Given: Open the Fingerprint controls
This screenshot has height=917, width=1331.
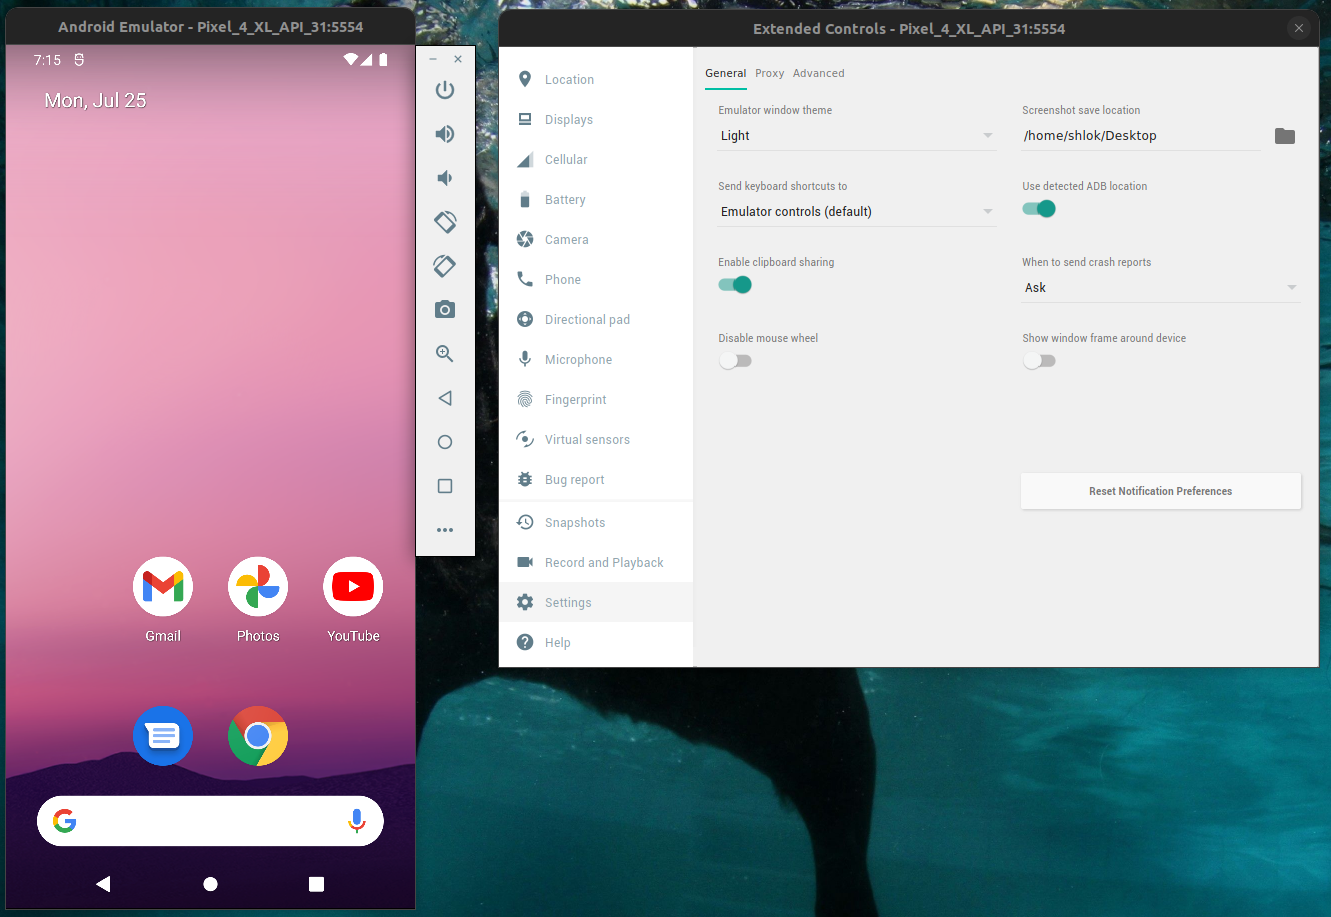Looking at the screenshot, I should (580, 399).
